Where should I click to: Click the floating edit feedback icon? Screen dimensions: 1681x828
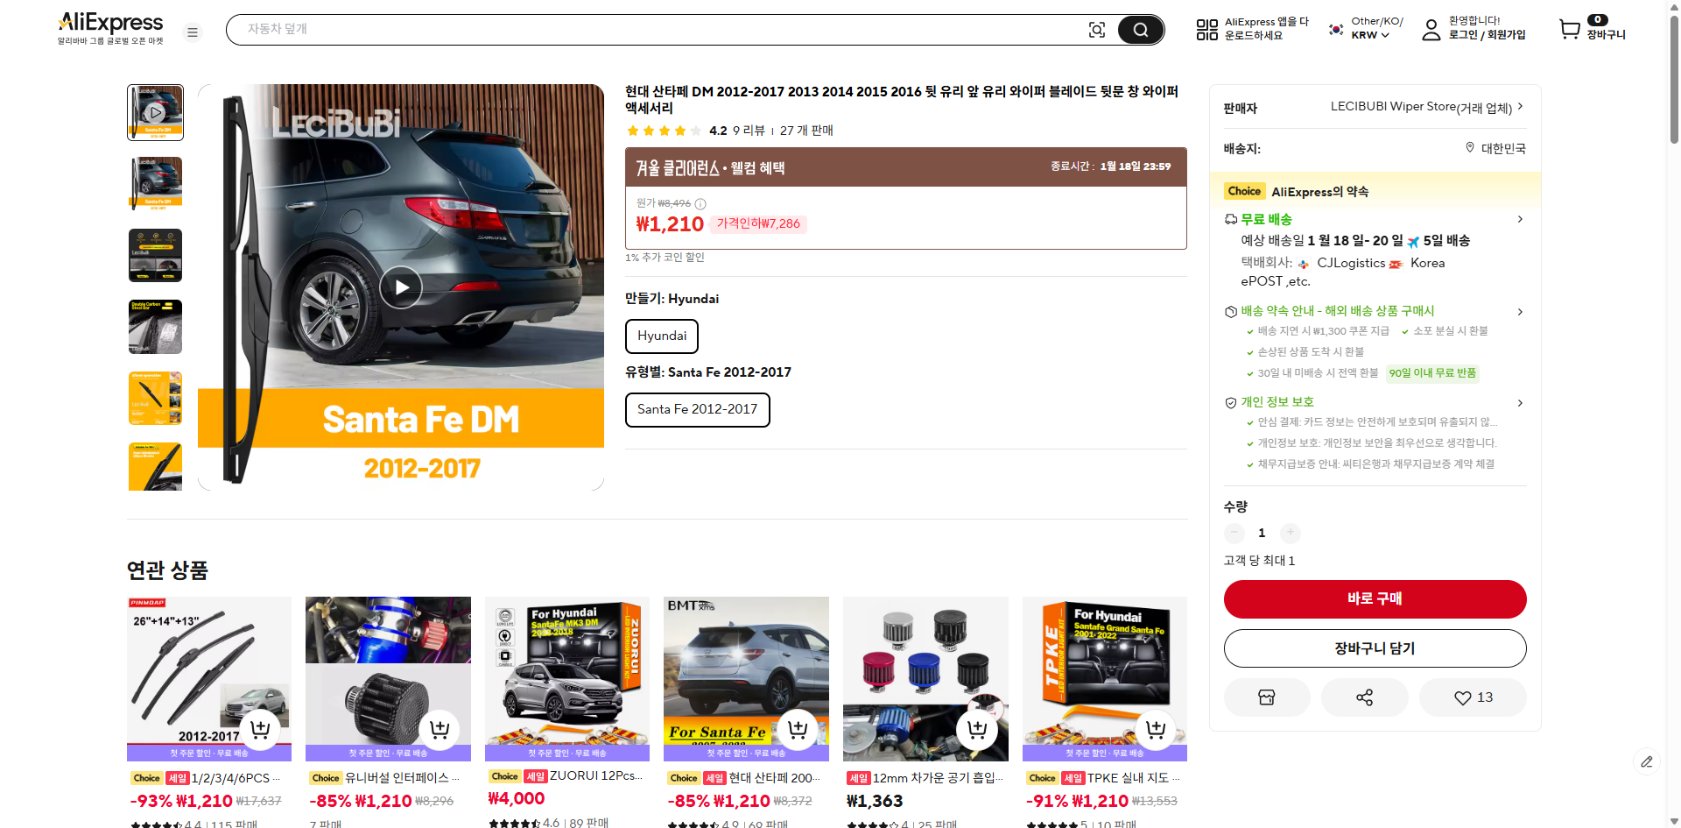[x=1646, y=762]
